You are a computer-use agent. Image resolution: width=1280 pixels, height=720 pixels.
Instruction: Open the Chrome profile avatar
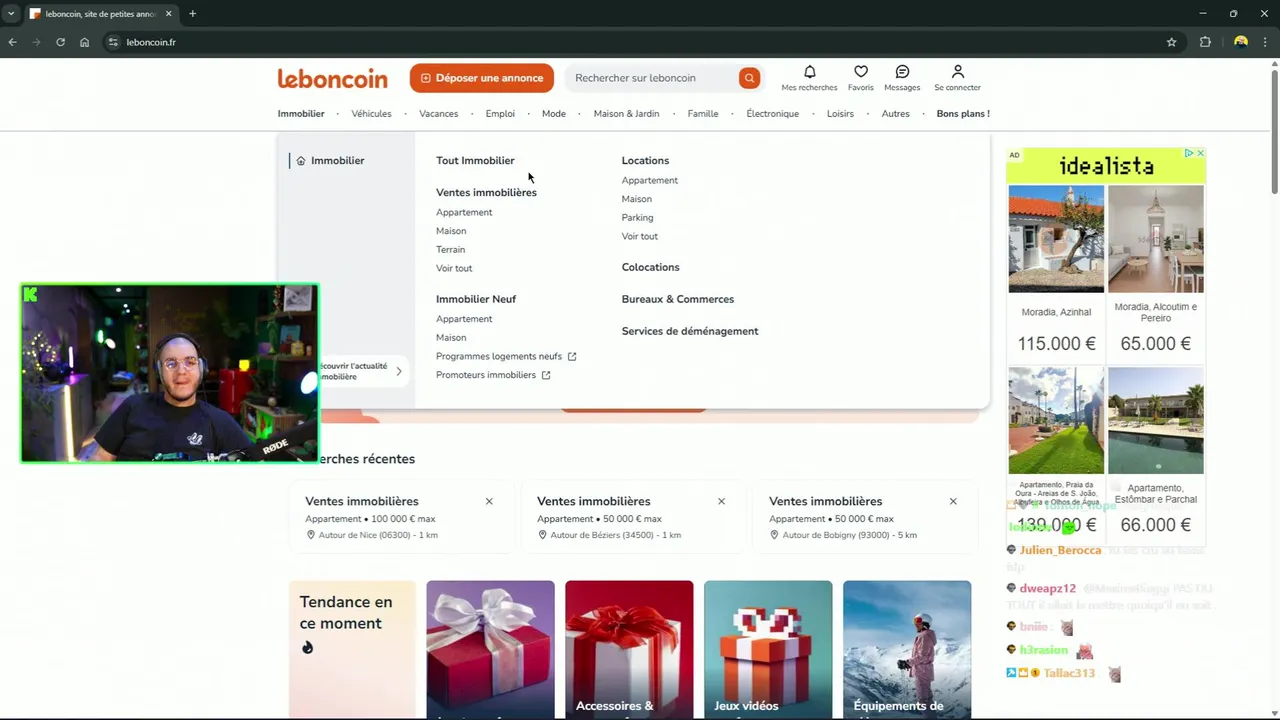1241,42
